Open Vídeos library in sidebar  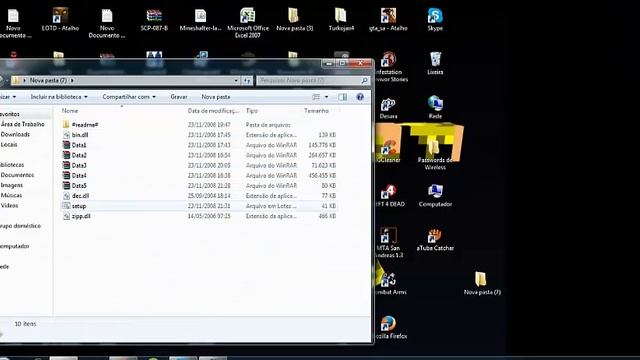pos(9,206)
